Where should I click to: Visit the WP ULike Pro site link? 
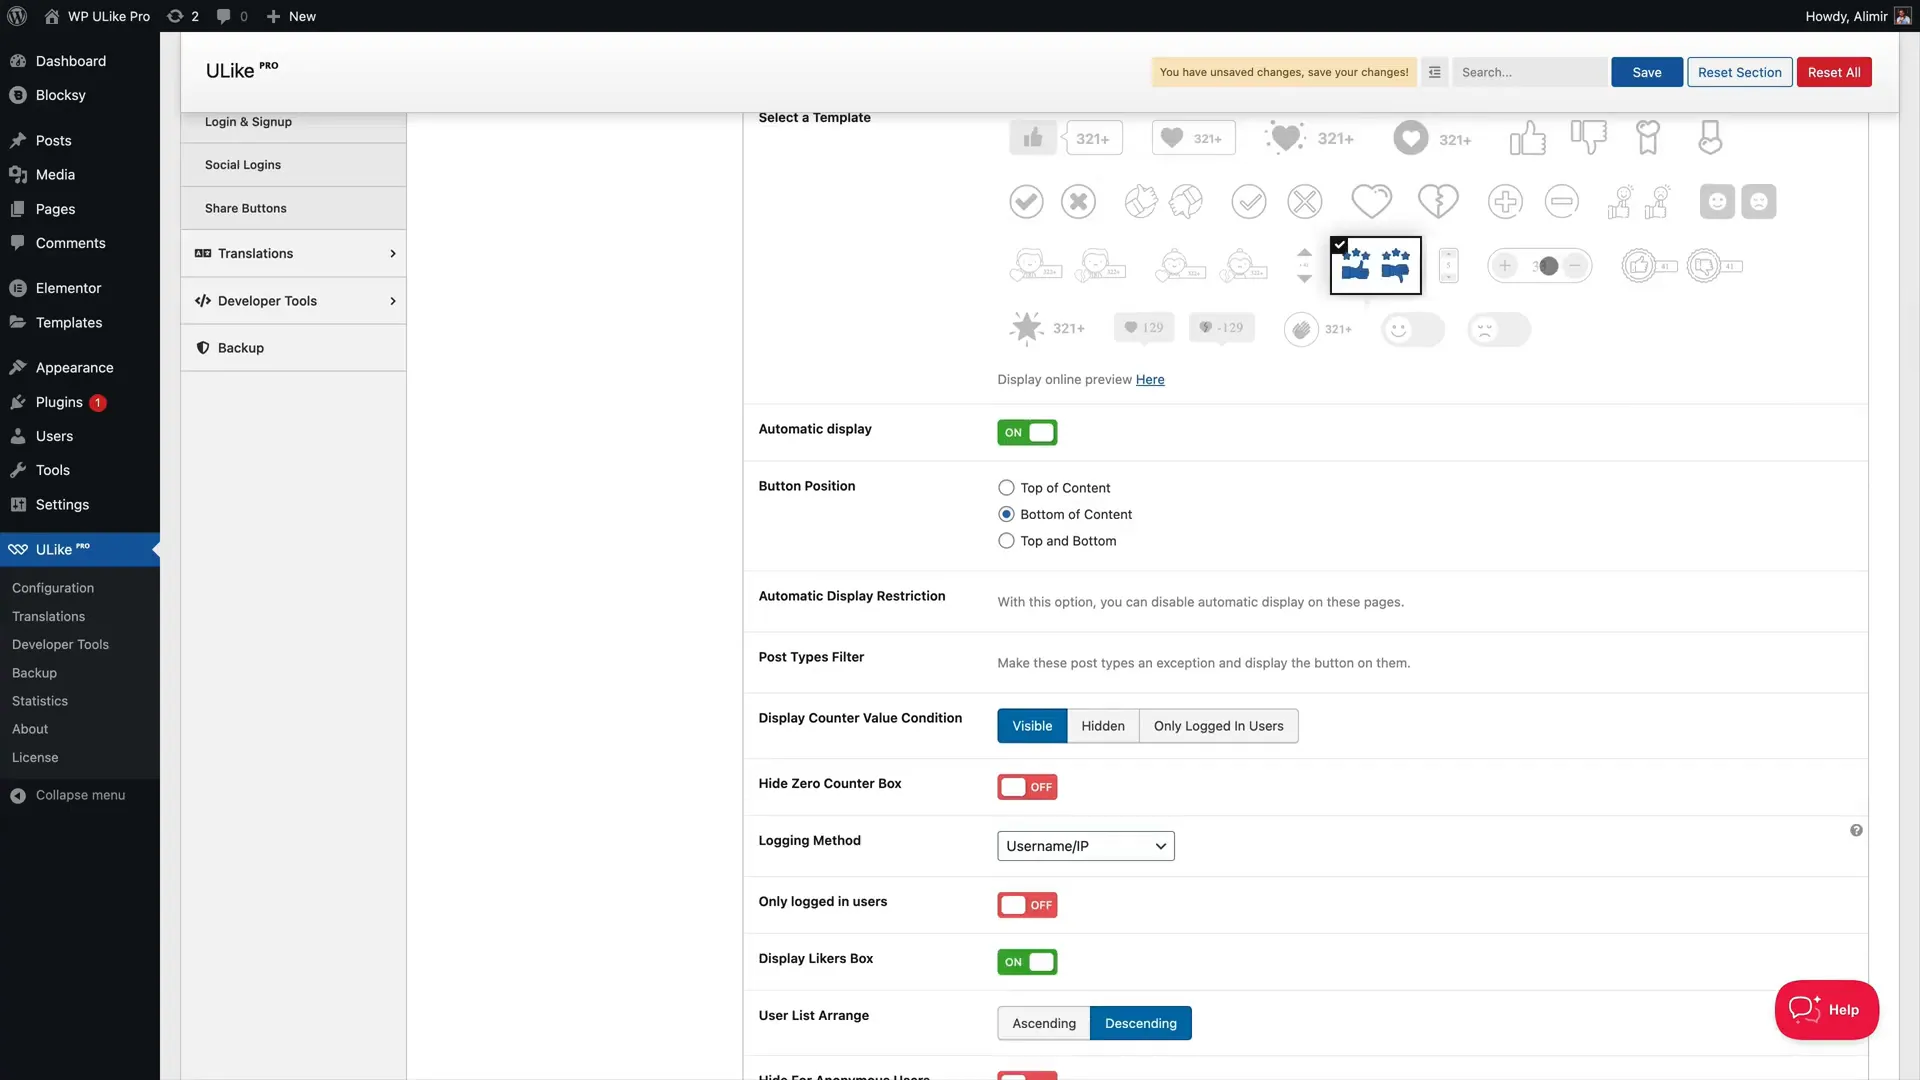point(97,16)
